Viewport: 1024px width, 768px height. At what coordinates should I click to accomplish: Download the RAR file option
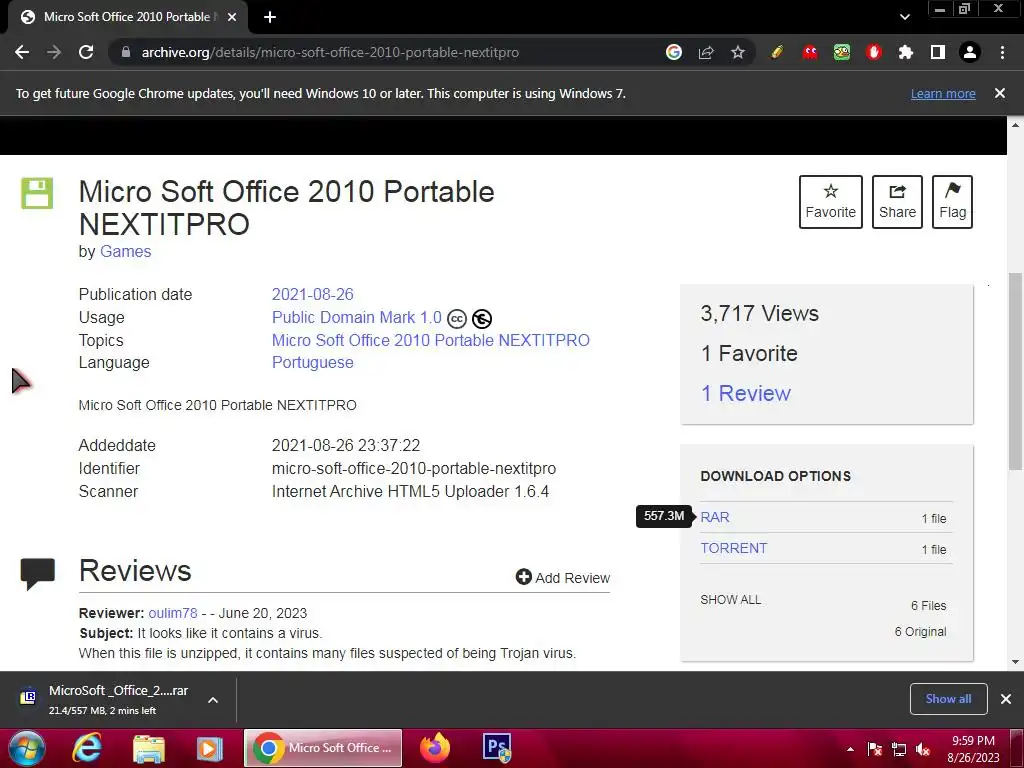pyautogui.click(x=715, y=517)
